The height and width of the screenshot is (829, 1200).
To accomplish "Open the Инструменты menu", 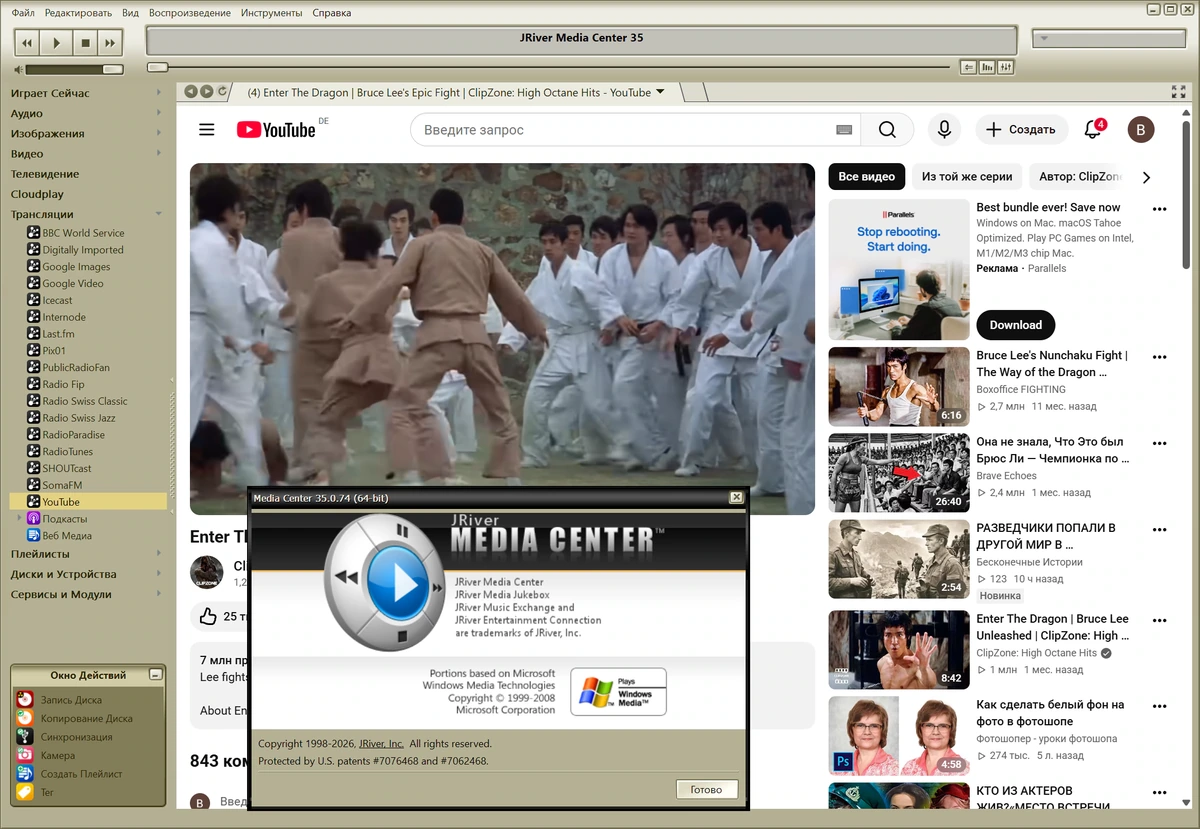I will point(272,13).
